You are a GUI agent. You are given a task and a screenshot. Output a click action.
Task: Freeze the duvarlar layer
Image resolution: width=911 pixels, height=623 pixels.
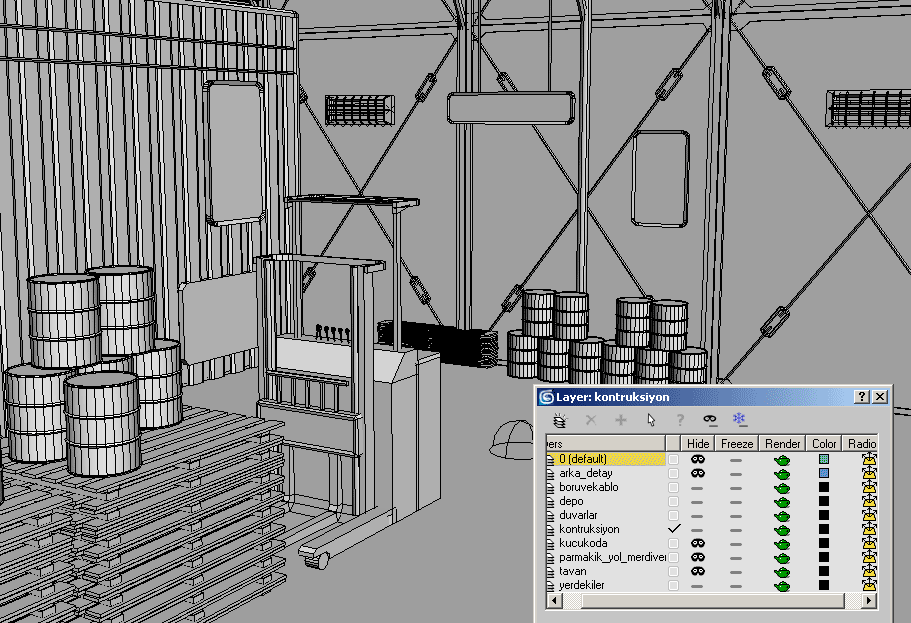[736, 515]
